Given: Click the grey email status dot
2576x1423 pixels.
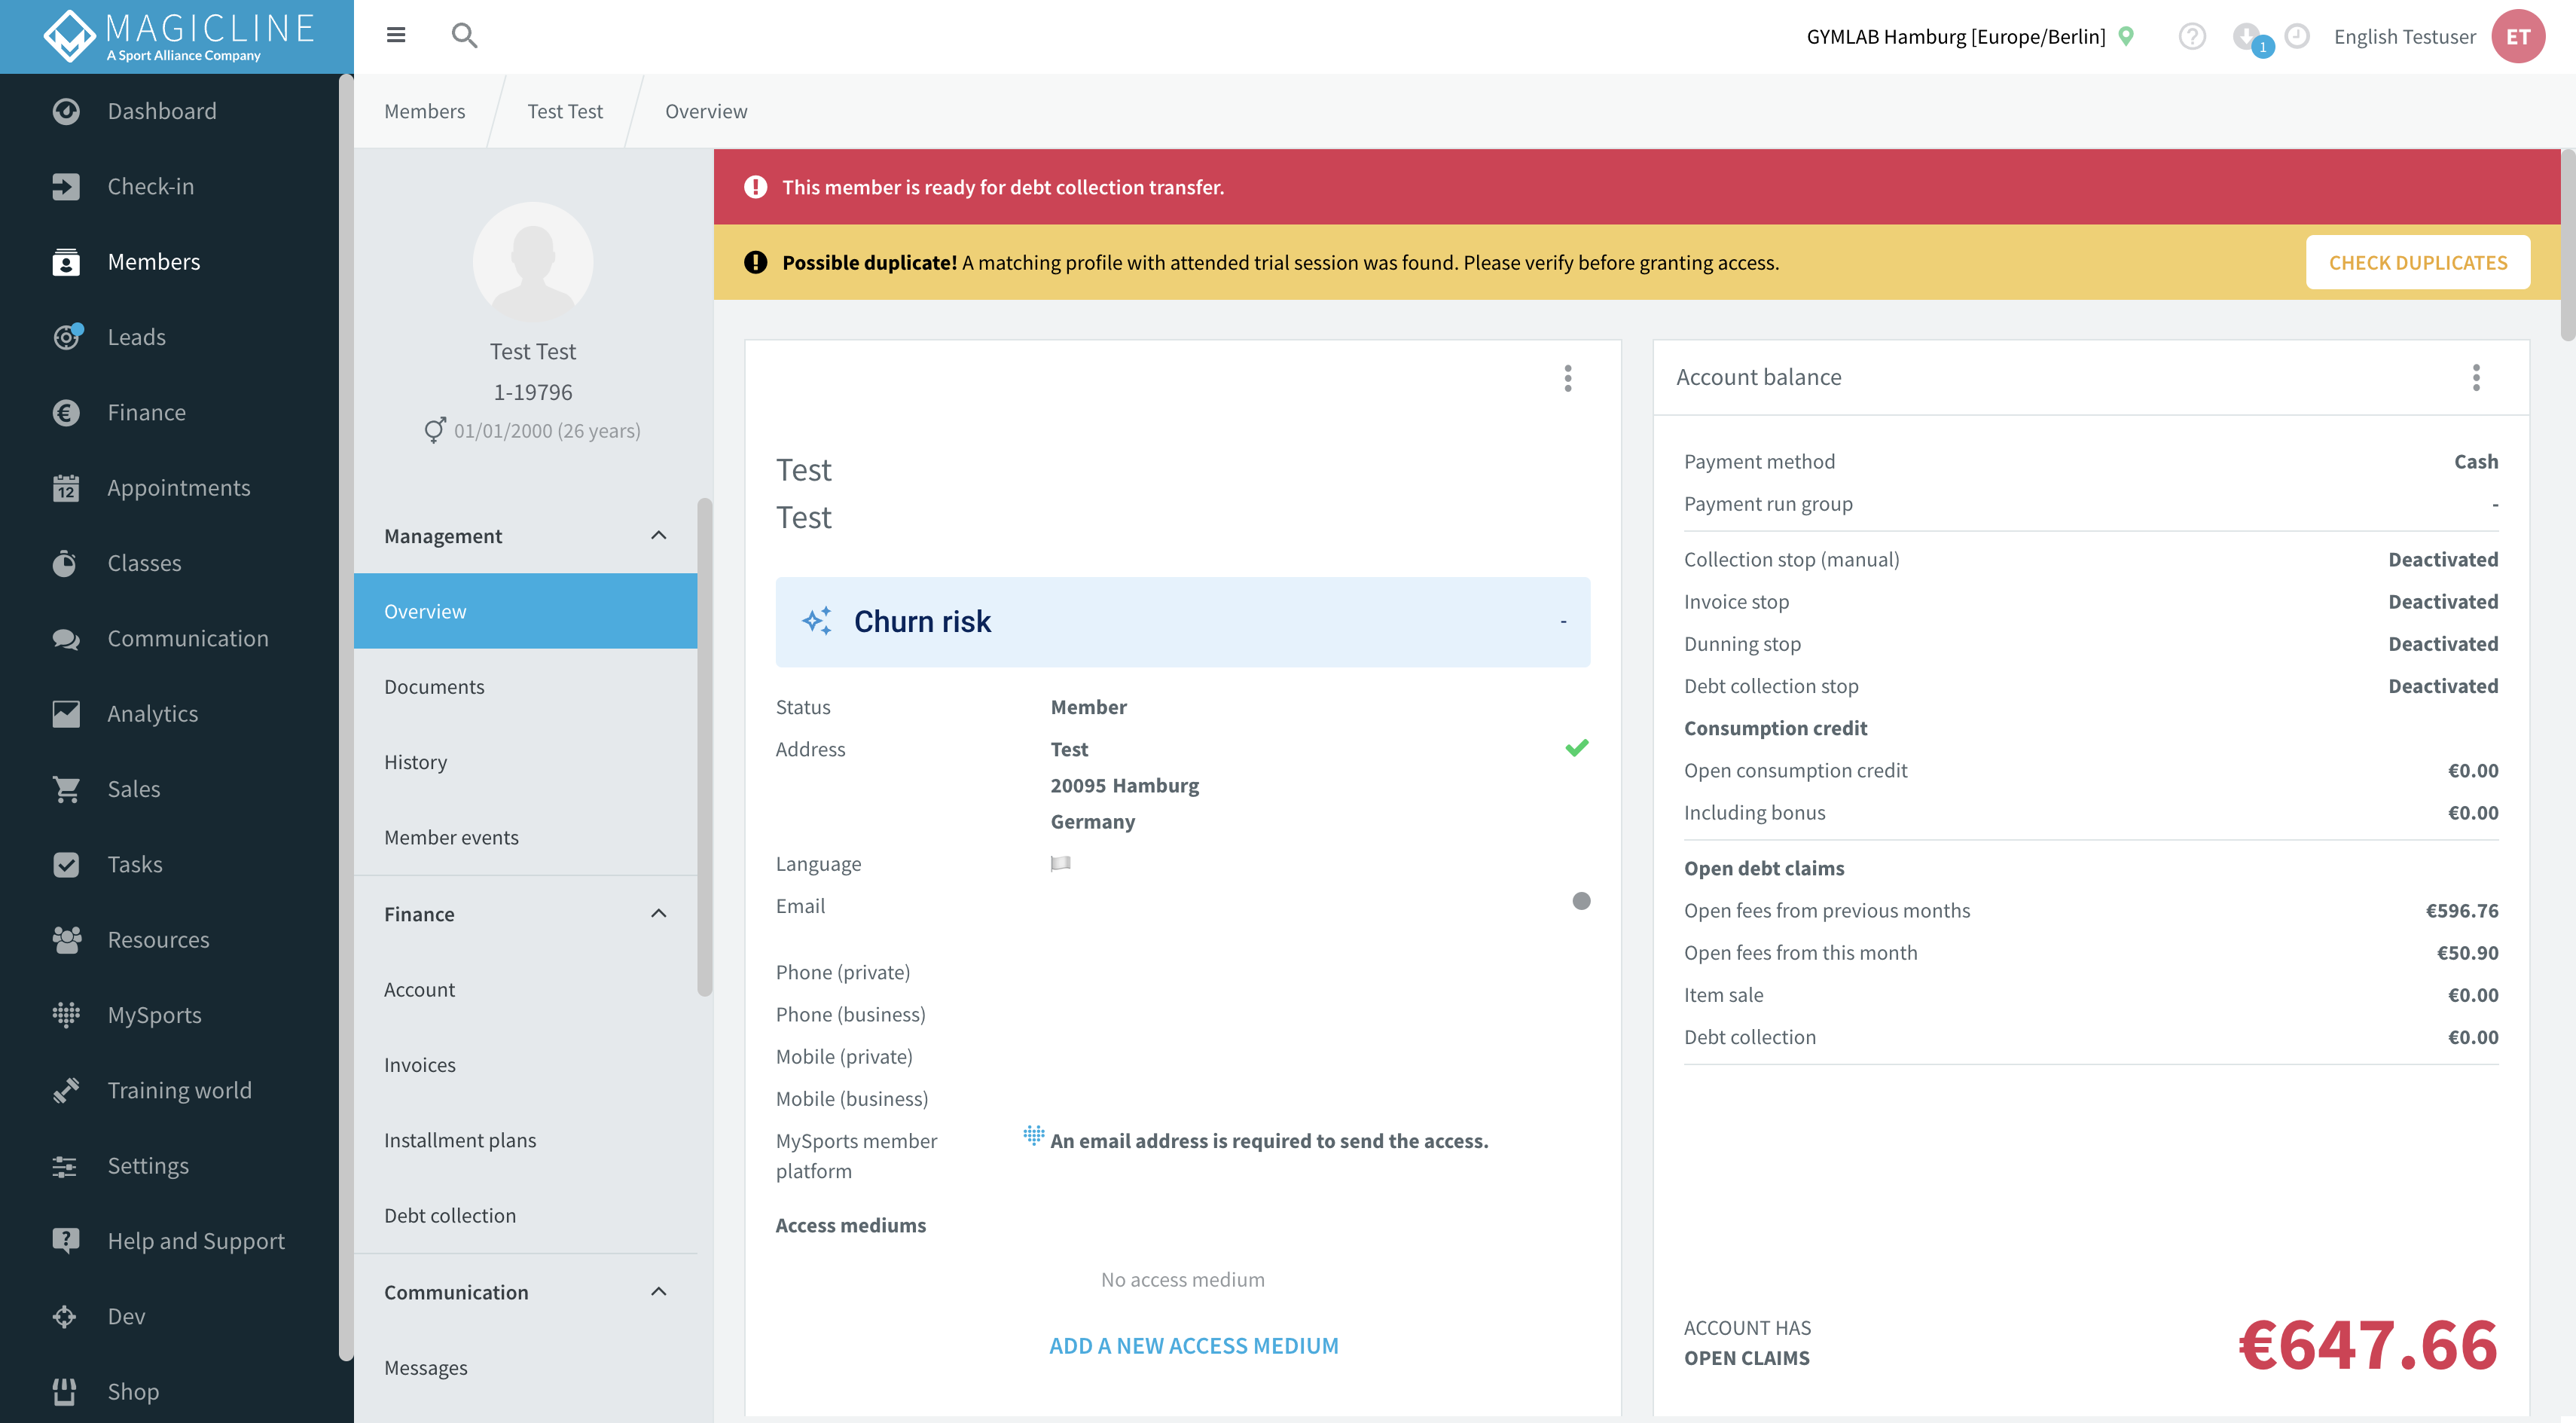Looking at the screenshot, I should pos(1581,901).
